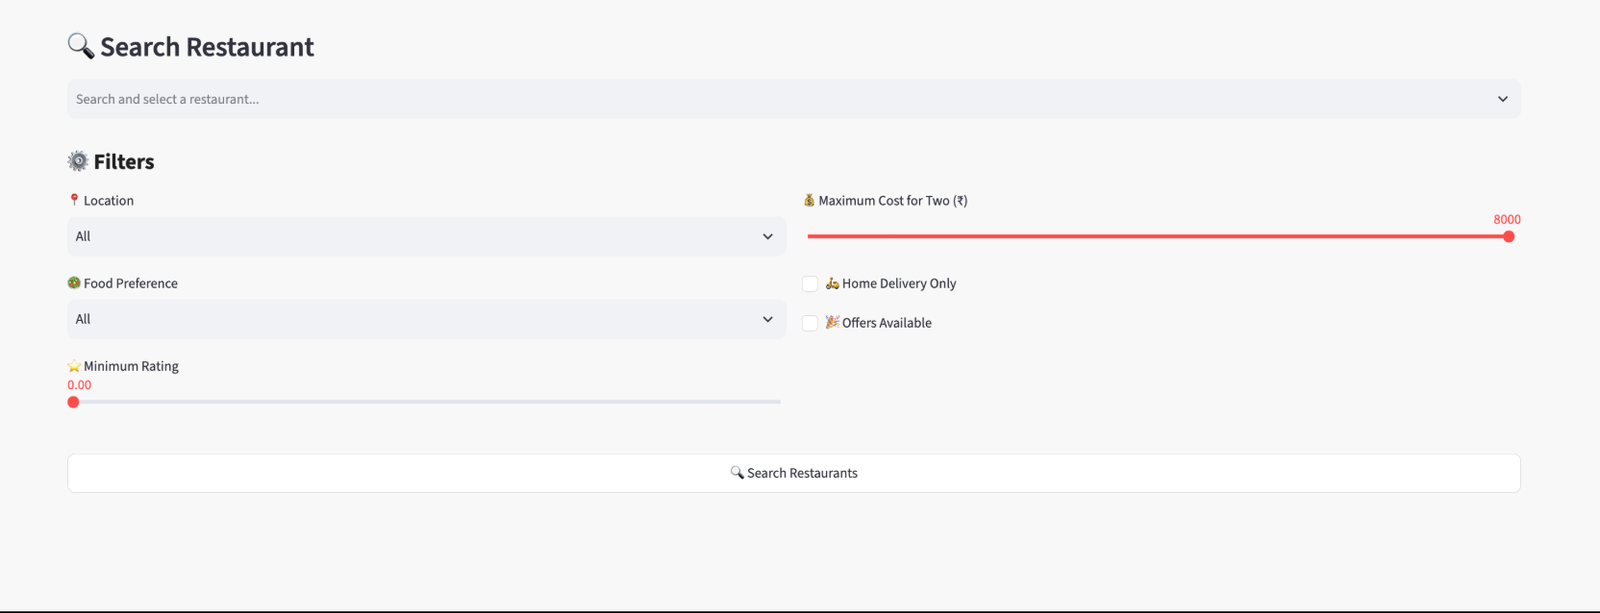
Task: Click the party popper icon by Offers Available
Action: pos(832,322)
